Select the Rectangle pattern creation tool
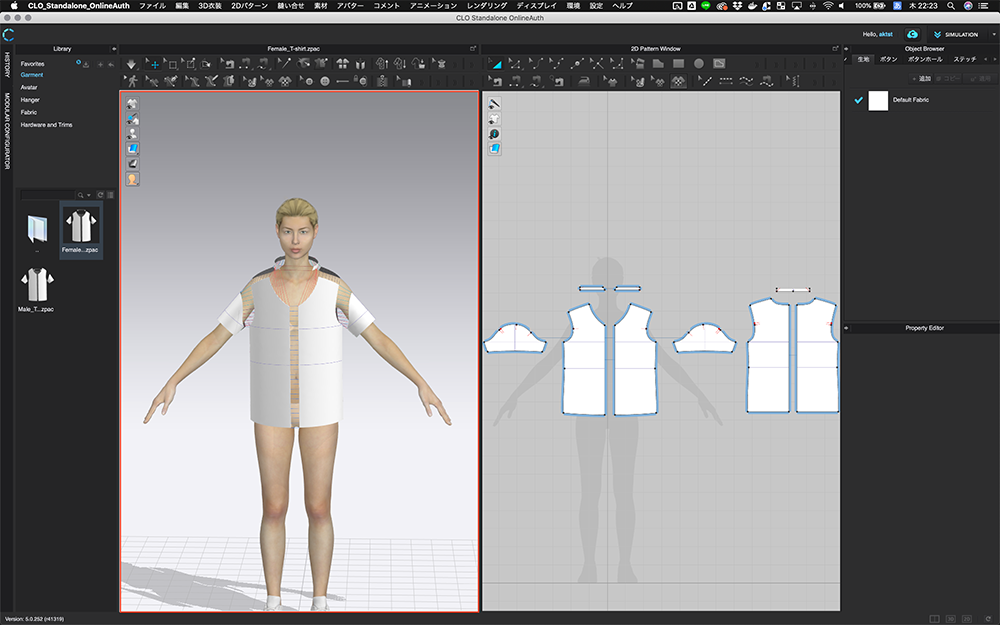Image resolution: width=1000 pixels, height=625 pixels. pos(679,64)
